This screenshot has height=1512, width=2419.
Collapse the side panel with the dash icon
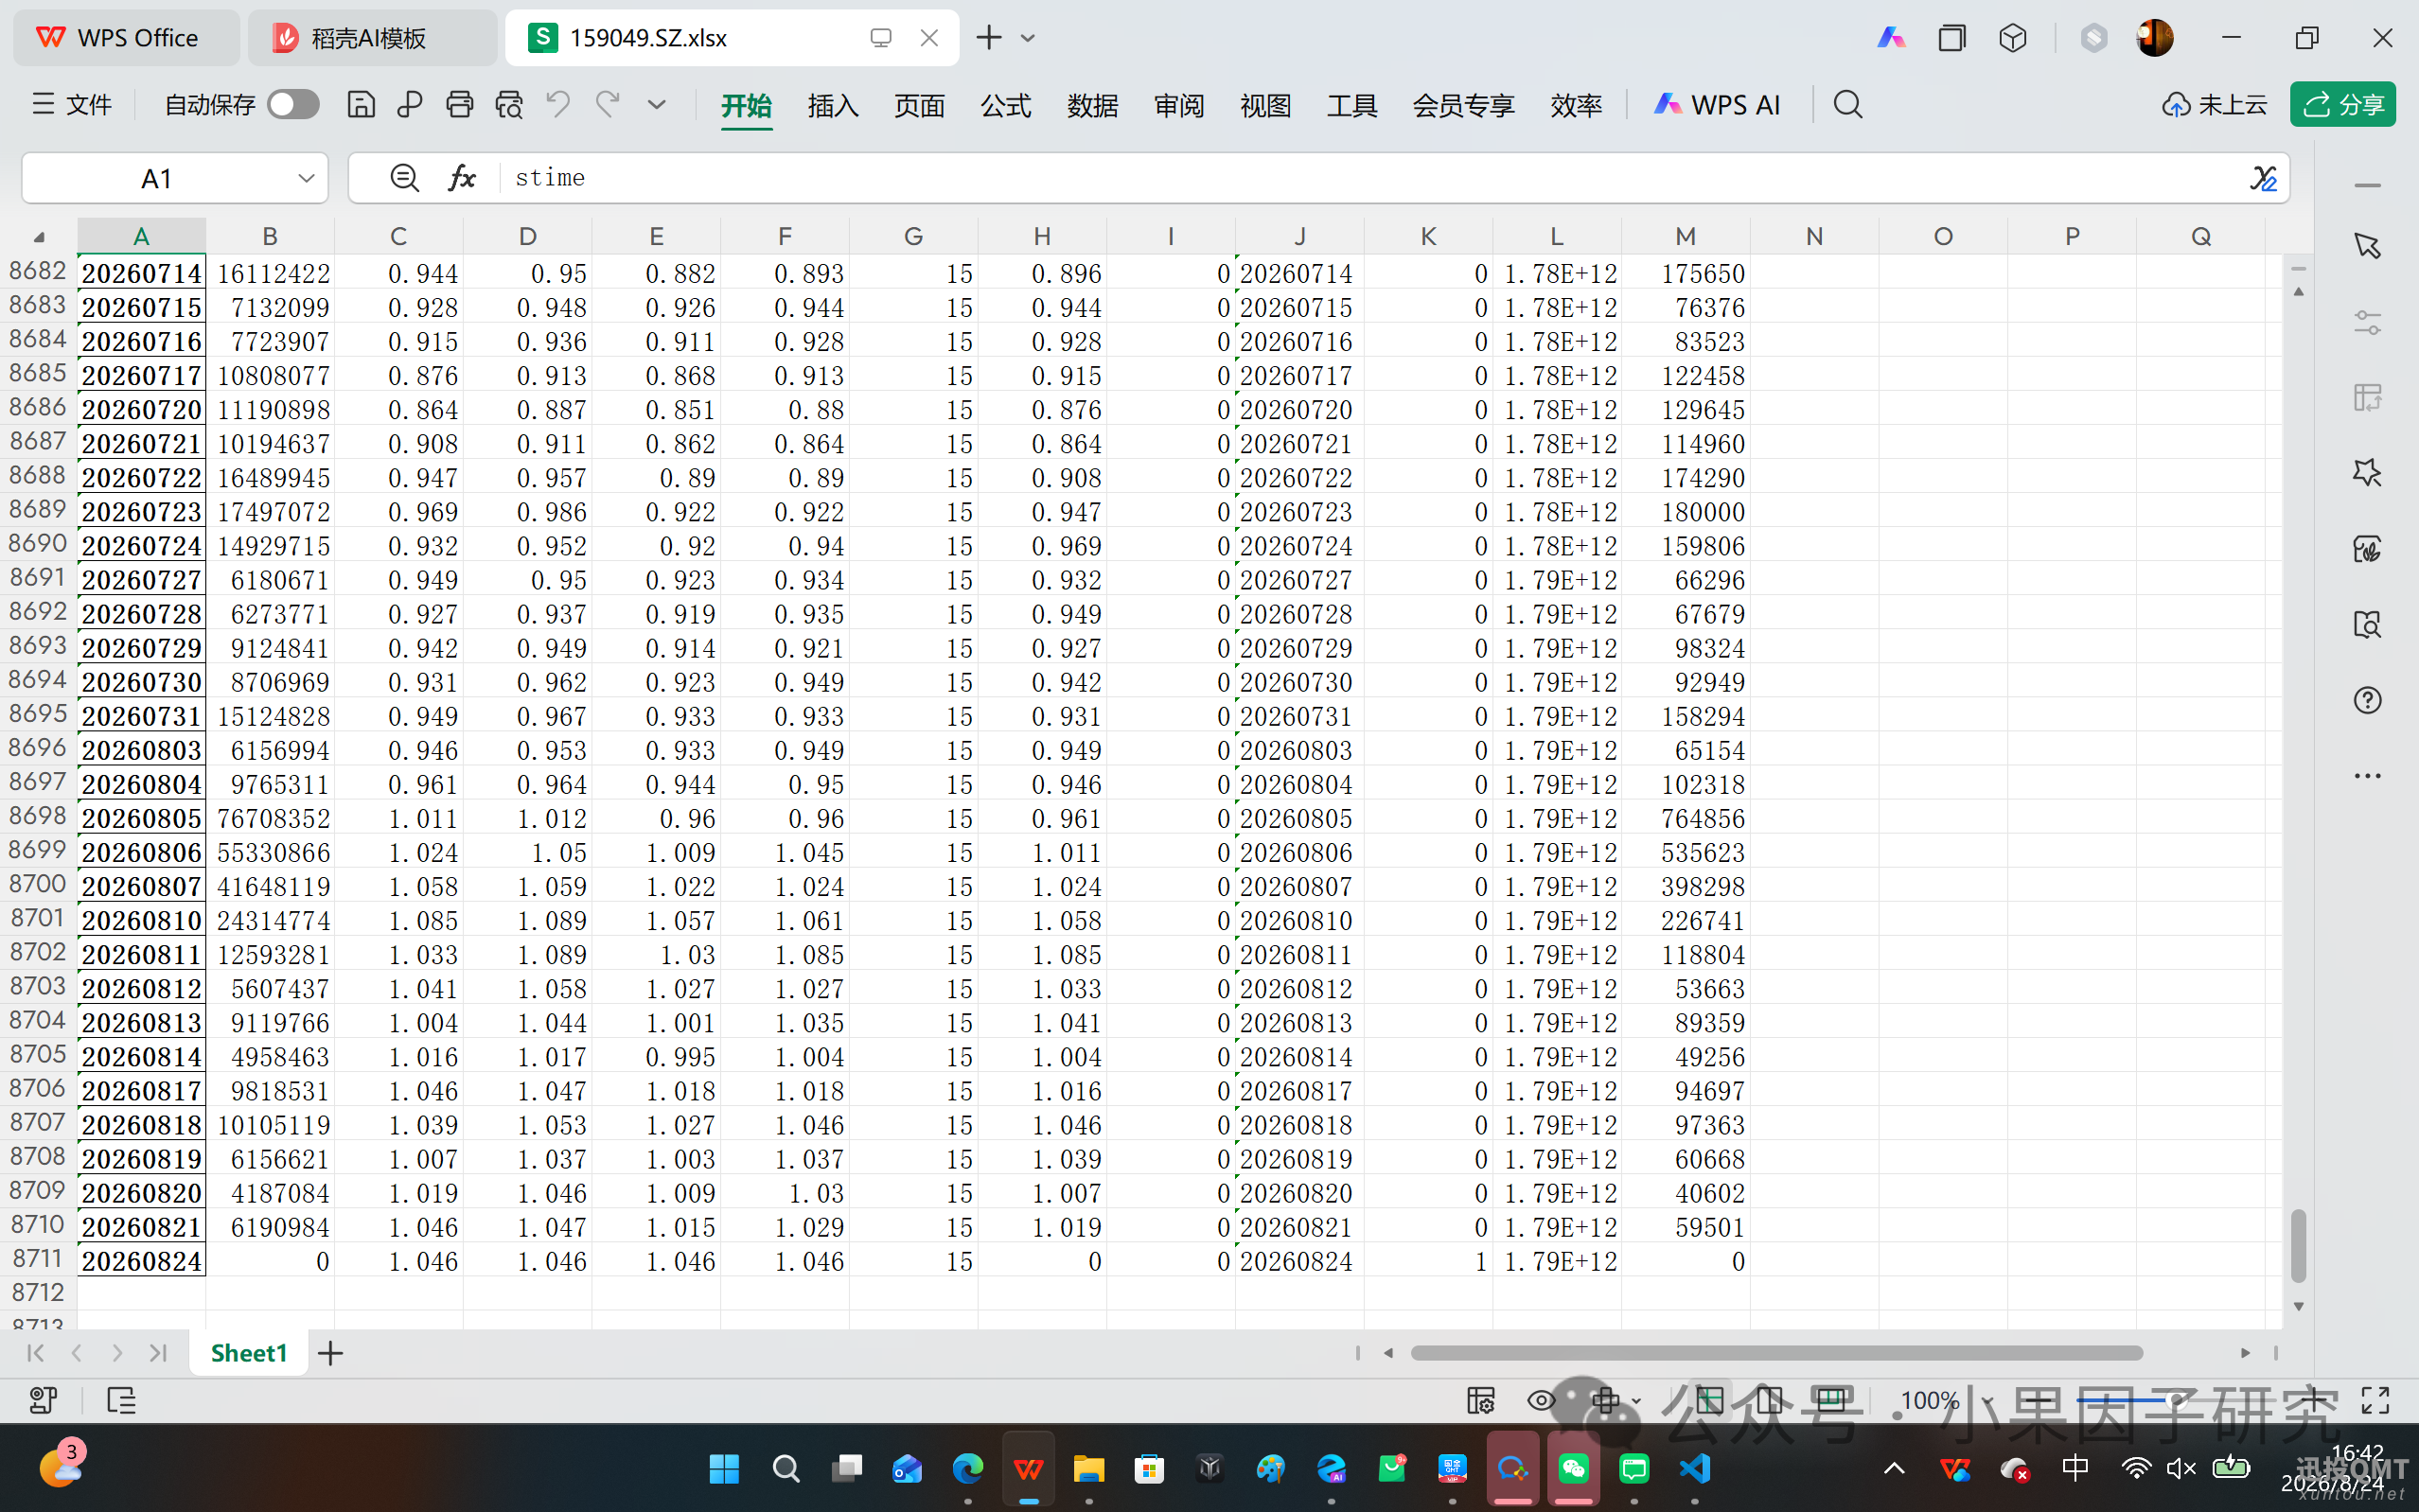[x=2367, y=185]
